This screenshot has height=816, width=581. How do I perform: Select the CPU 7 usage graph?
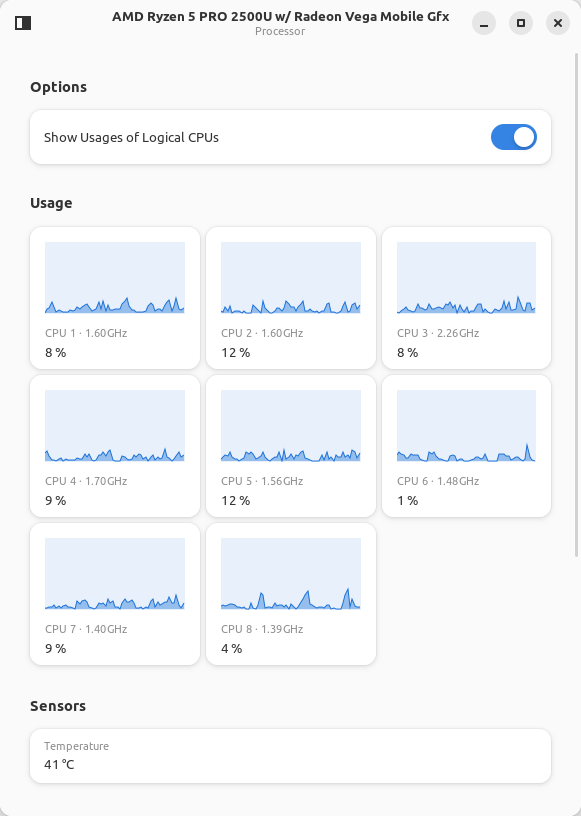(x=115, y=573)
